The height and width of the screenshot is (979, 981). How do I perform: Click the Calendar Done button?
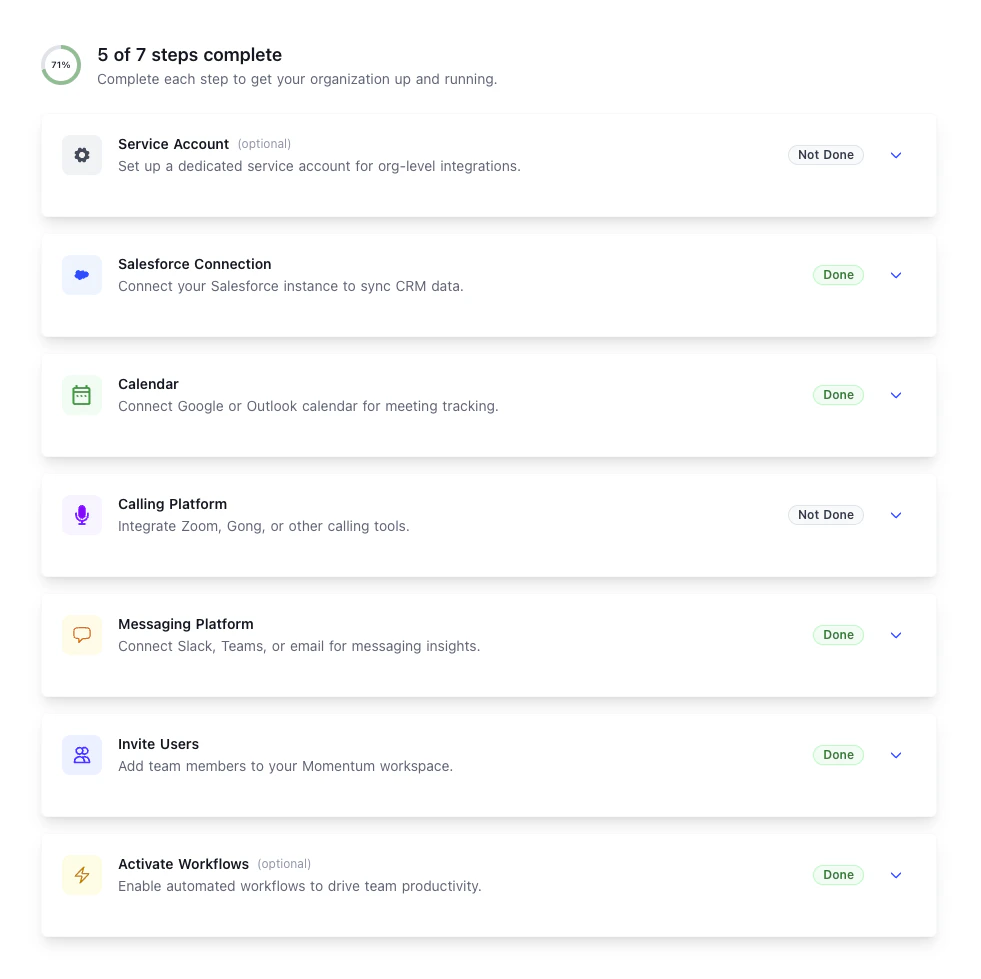click(x=838, y=394)
